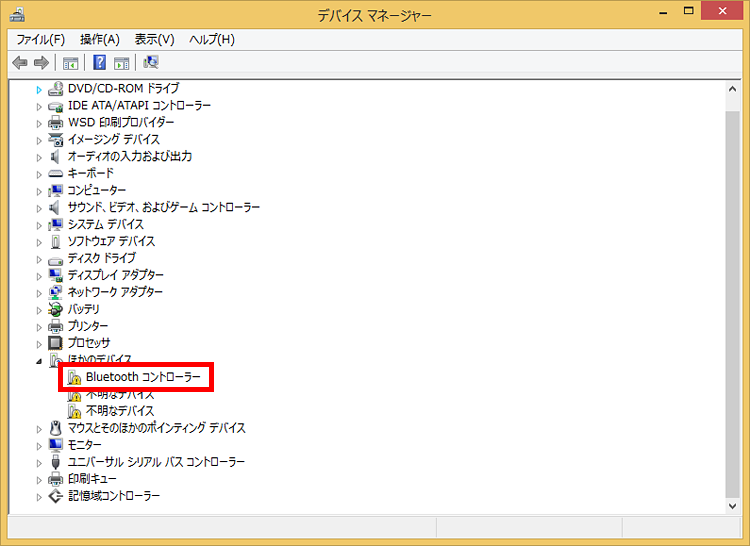
Task: Select the ディスク ドライブ row
Action: tap(102, 258)
